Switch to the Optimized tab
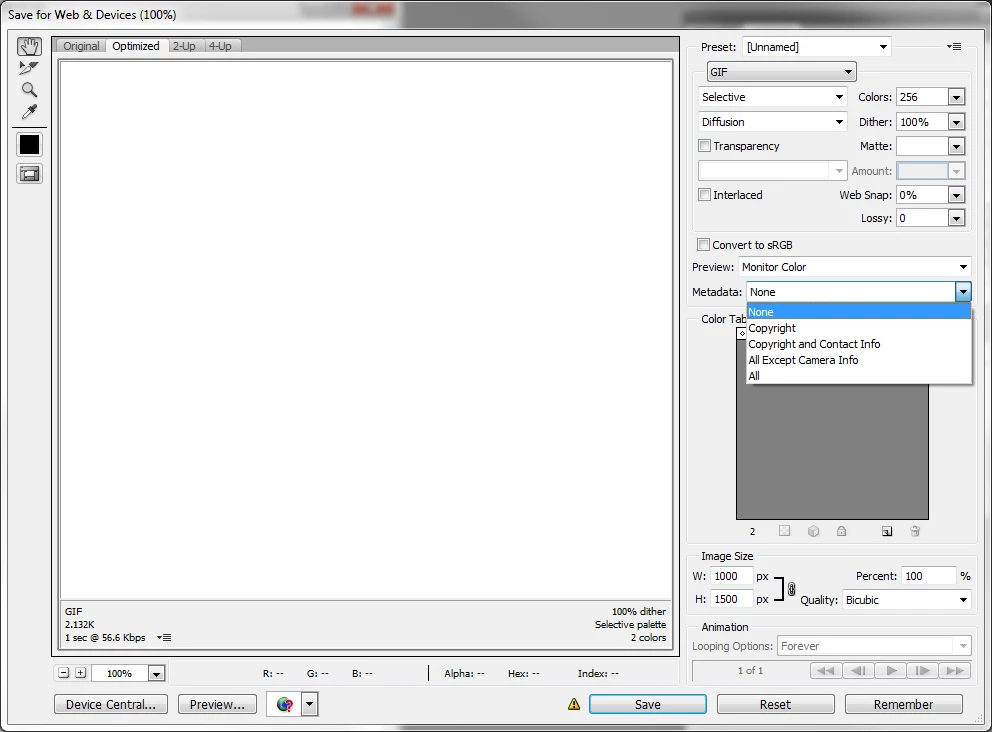This screenshot has height=732, width=992. [x=136, y=46]
